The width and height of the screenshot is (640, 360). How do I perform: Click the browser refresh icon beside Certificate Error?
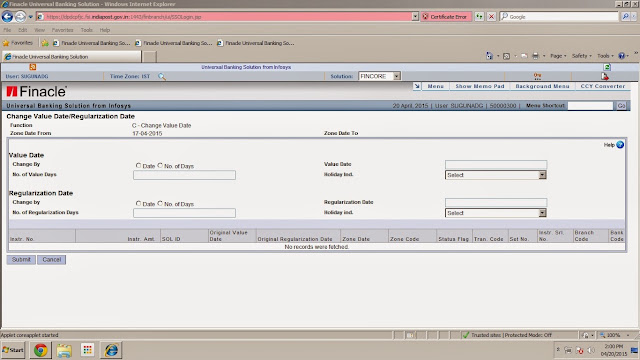[479, 17]
